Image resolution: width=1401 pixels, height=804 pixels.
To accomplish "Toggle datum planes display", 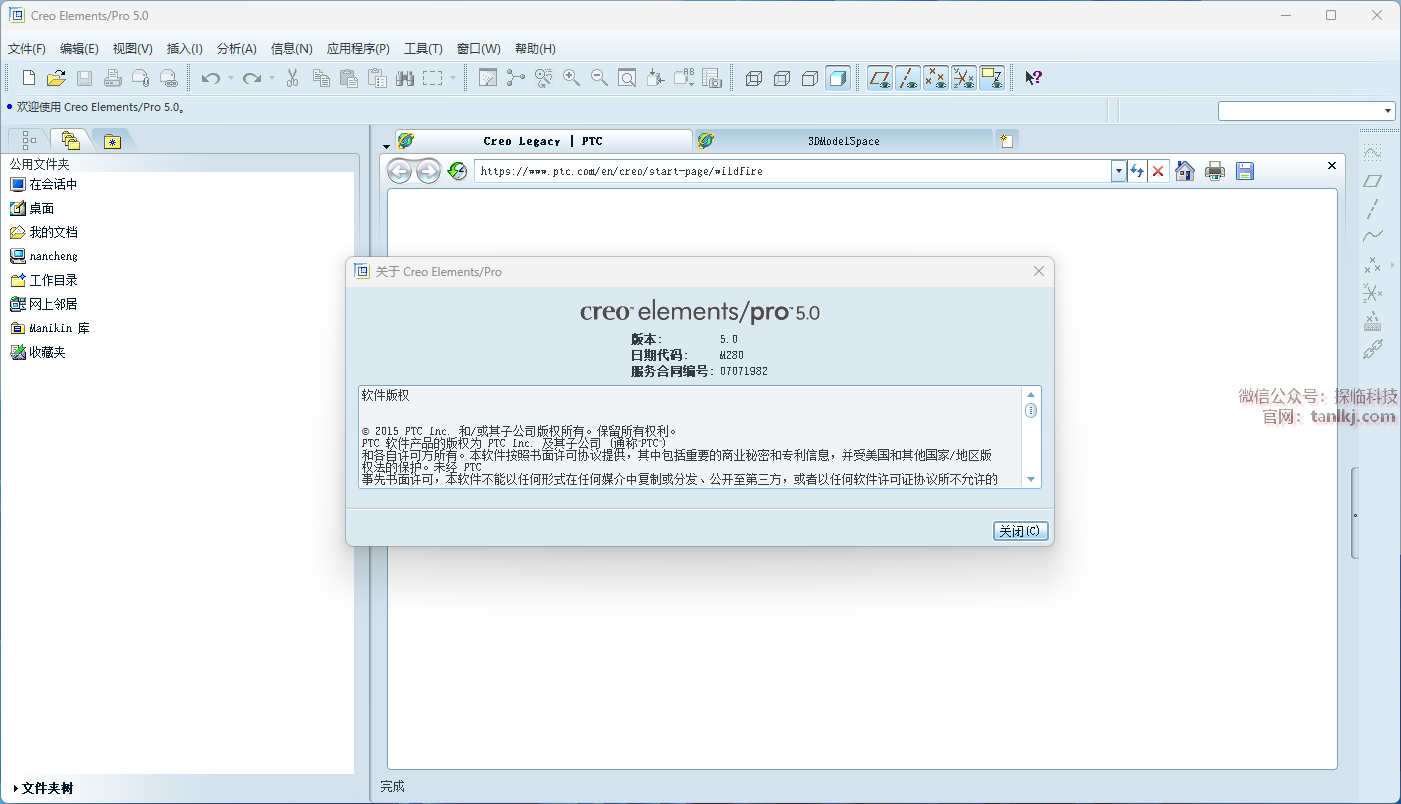I will pyautogui.click(x=880, y=78).
